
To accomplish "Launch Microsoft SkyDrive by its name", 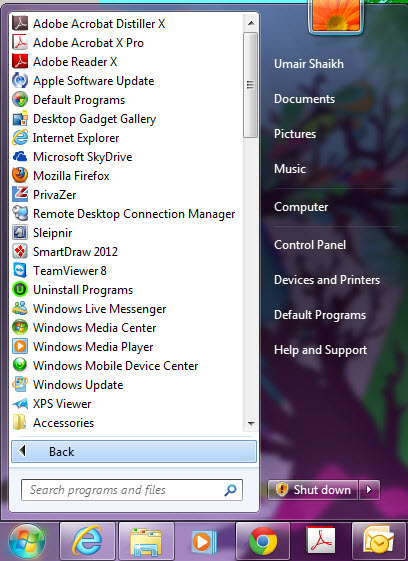I will (82, 157).
